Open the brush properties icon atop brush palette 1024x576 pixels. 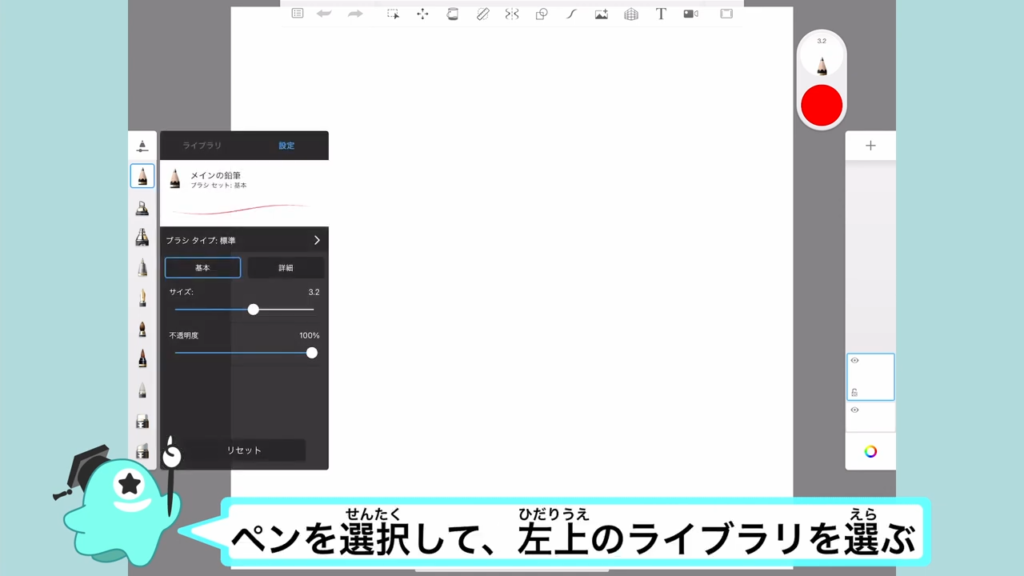tap(142, 146)
